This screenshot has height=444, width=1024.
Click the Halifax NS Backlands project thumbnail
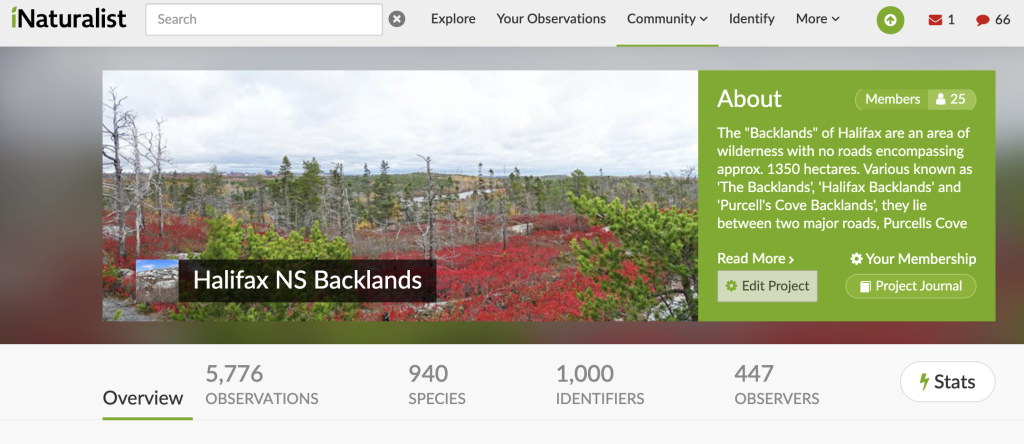(157, 280)
